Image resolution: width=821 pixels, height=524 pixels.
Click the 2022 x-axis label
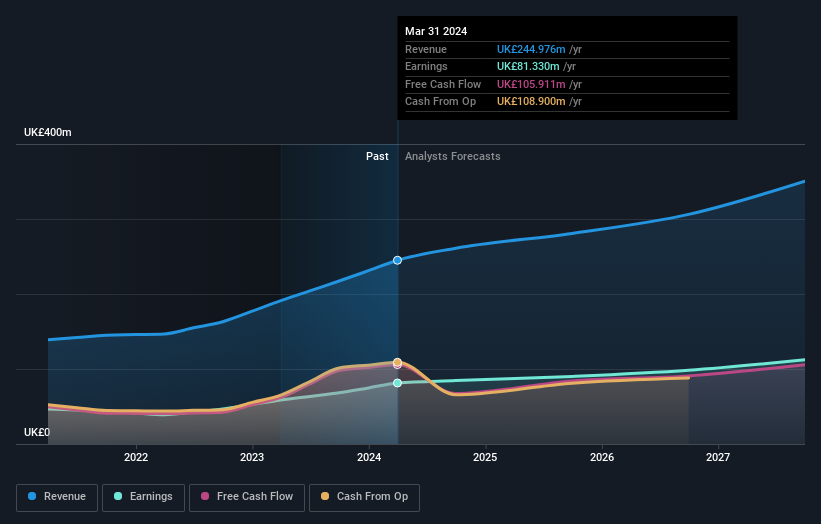tap(136, 458)
